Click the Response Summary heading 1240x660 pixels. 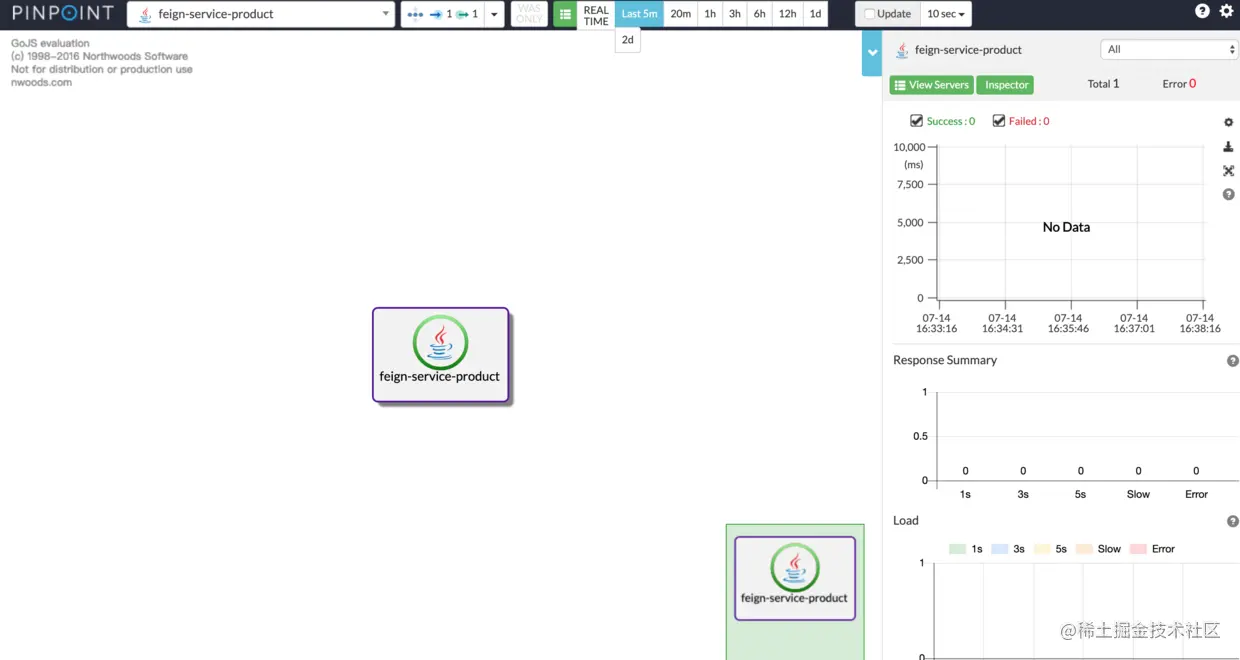945,360
